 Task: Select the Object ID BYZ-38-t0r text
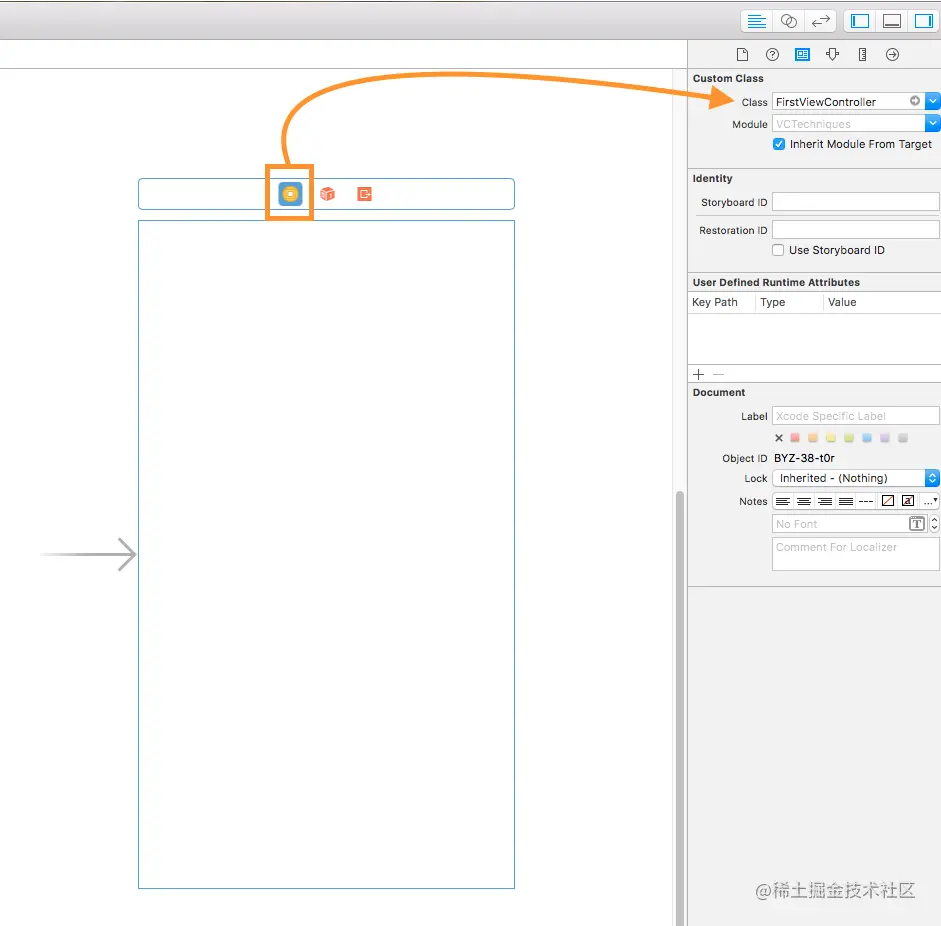click(804, 458)
